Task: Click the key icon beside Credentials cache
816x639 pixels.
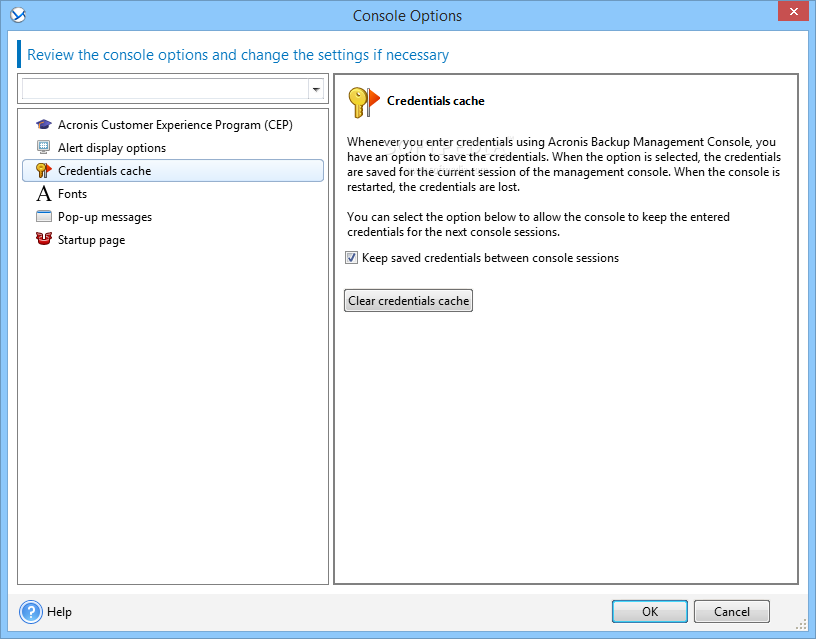Action: pyautogui.click(x=44, y=171)
